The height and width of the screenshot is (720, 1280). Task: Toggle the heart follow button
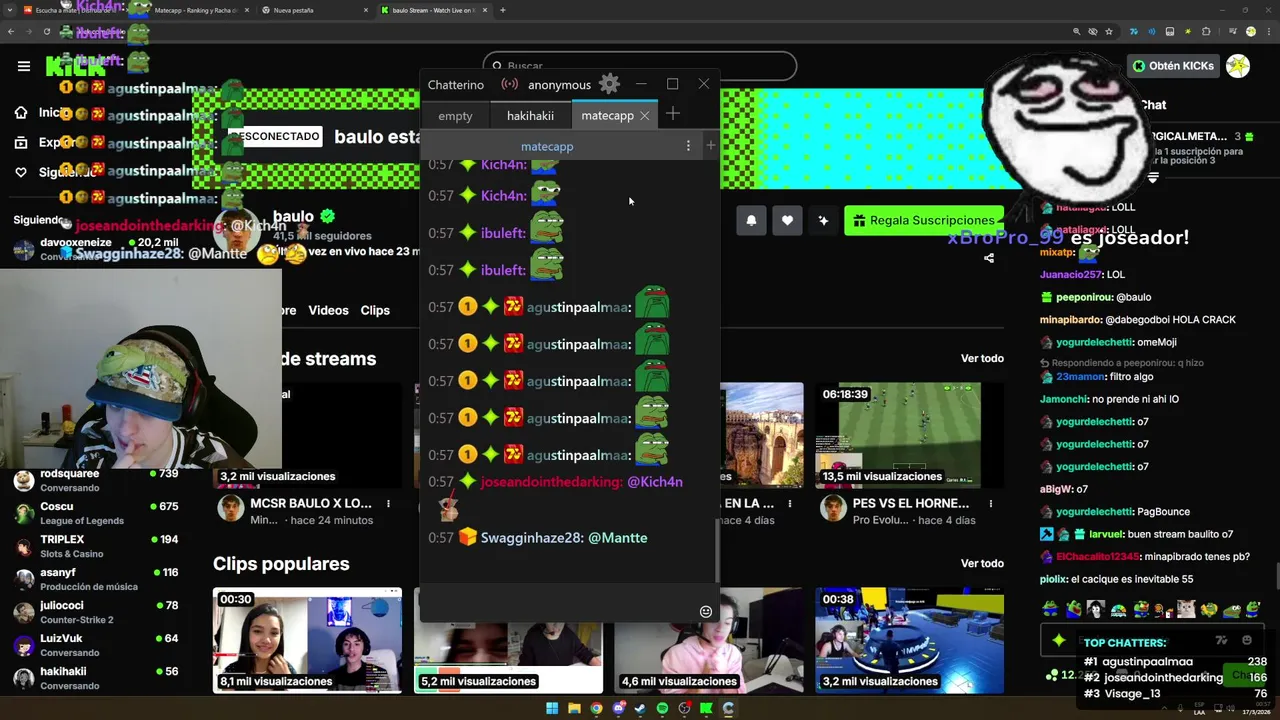pyautogui.click(x=787, y=220)
